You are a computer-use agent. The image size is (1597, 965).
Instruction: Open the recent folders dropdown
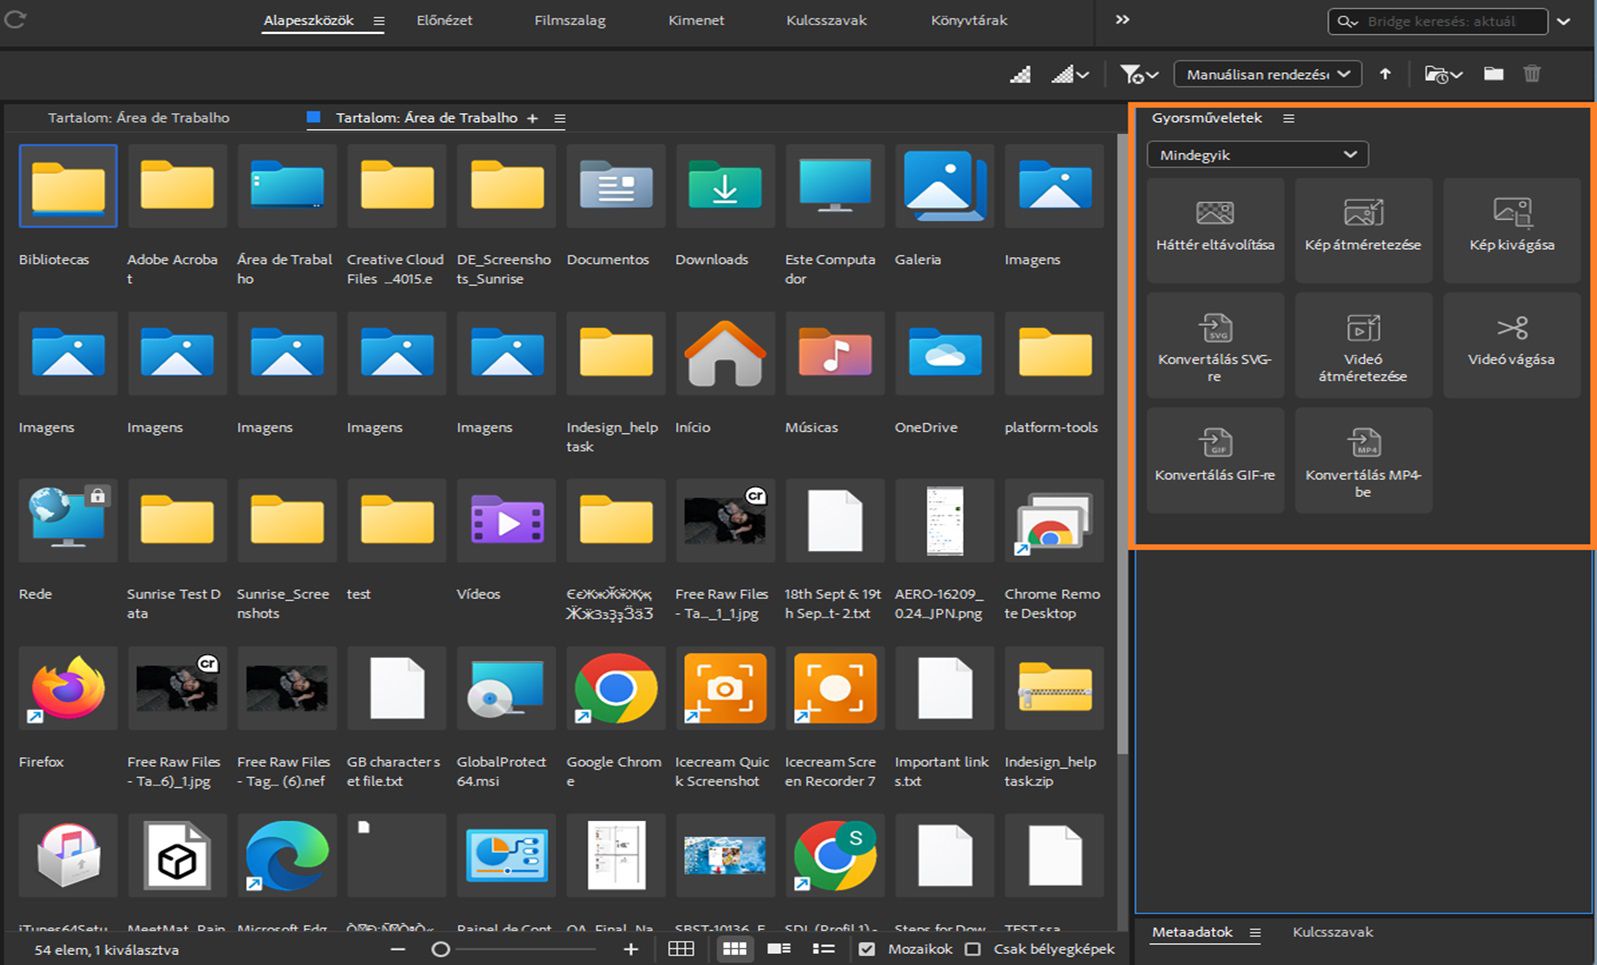pyautogui.click(x=1443, y=74)
